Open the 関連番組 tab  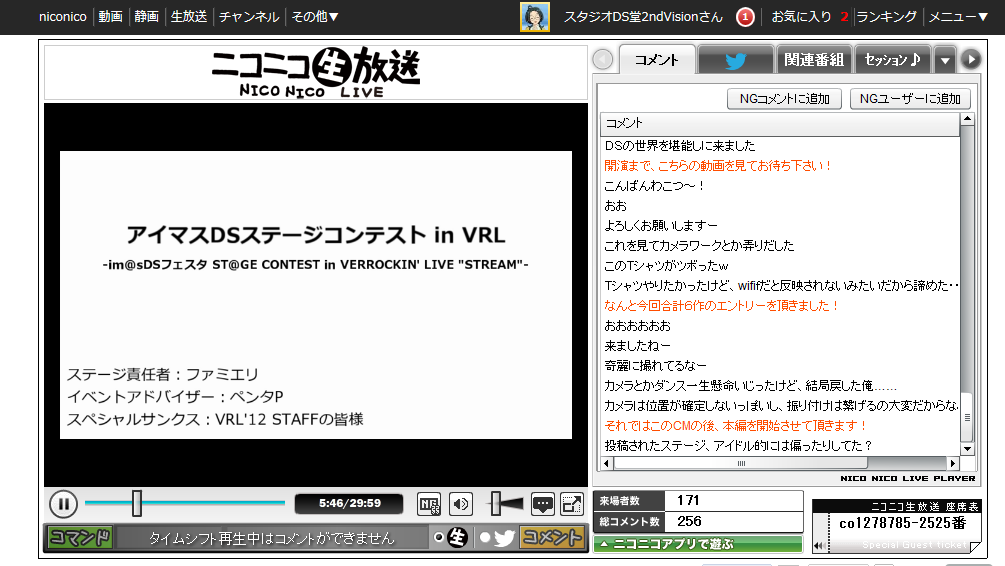814,60
